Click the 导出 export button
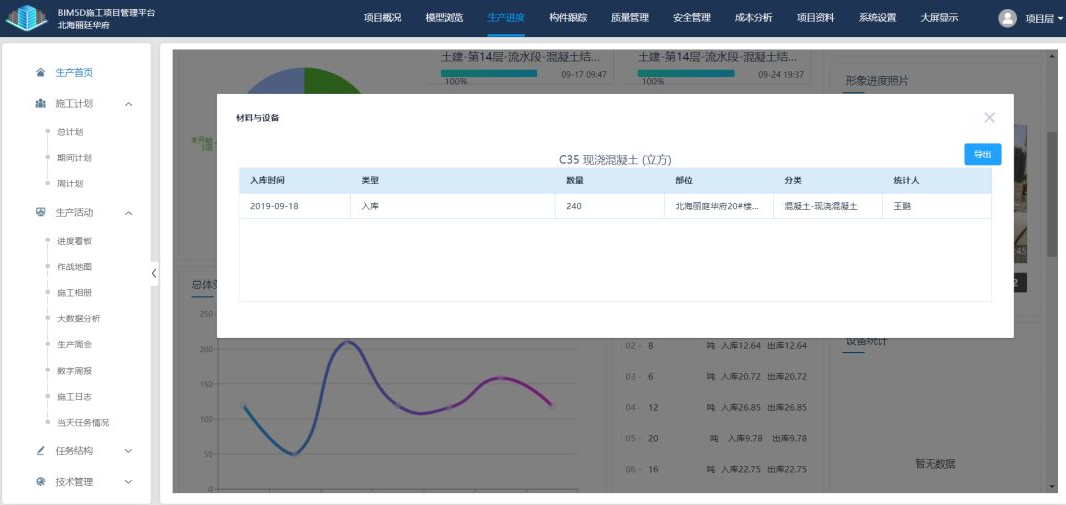1066x505 pixels. (982, 154)
